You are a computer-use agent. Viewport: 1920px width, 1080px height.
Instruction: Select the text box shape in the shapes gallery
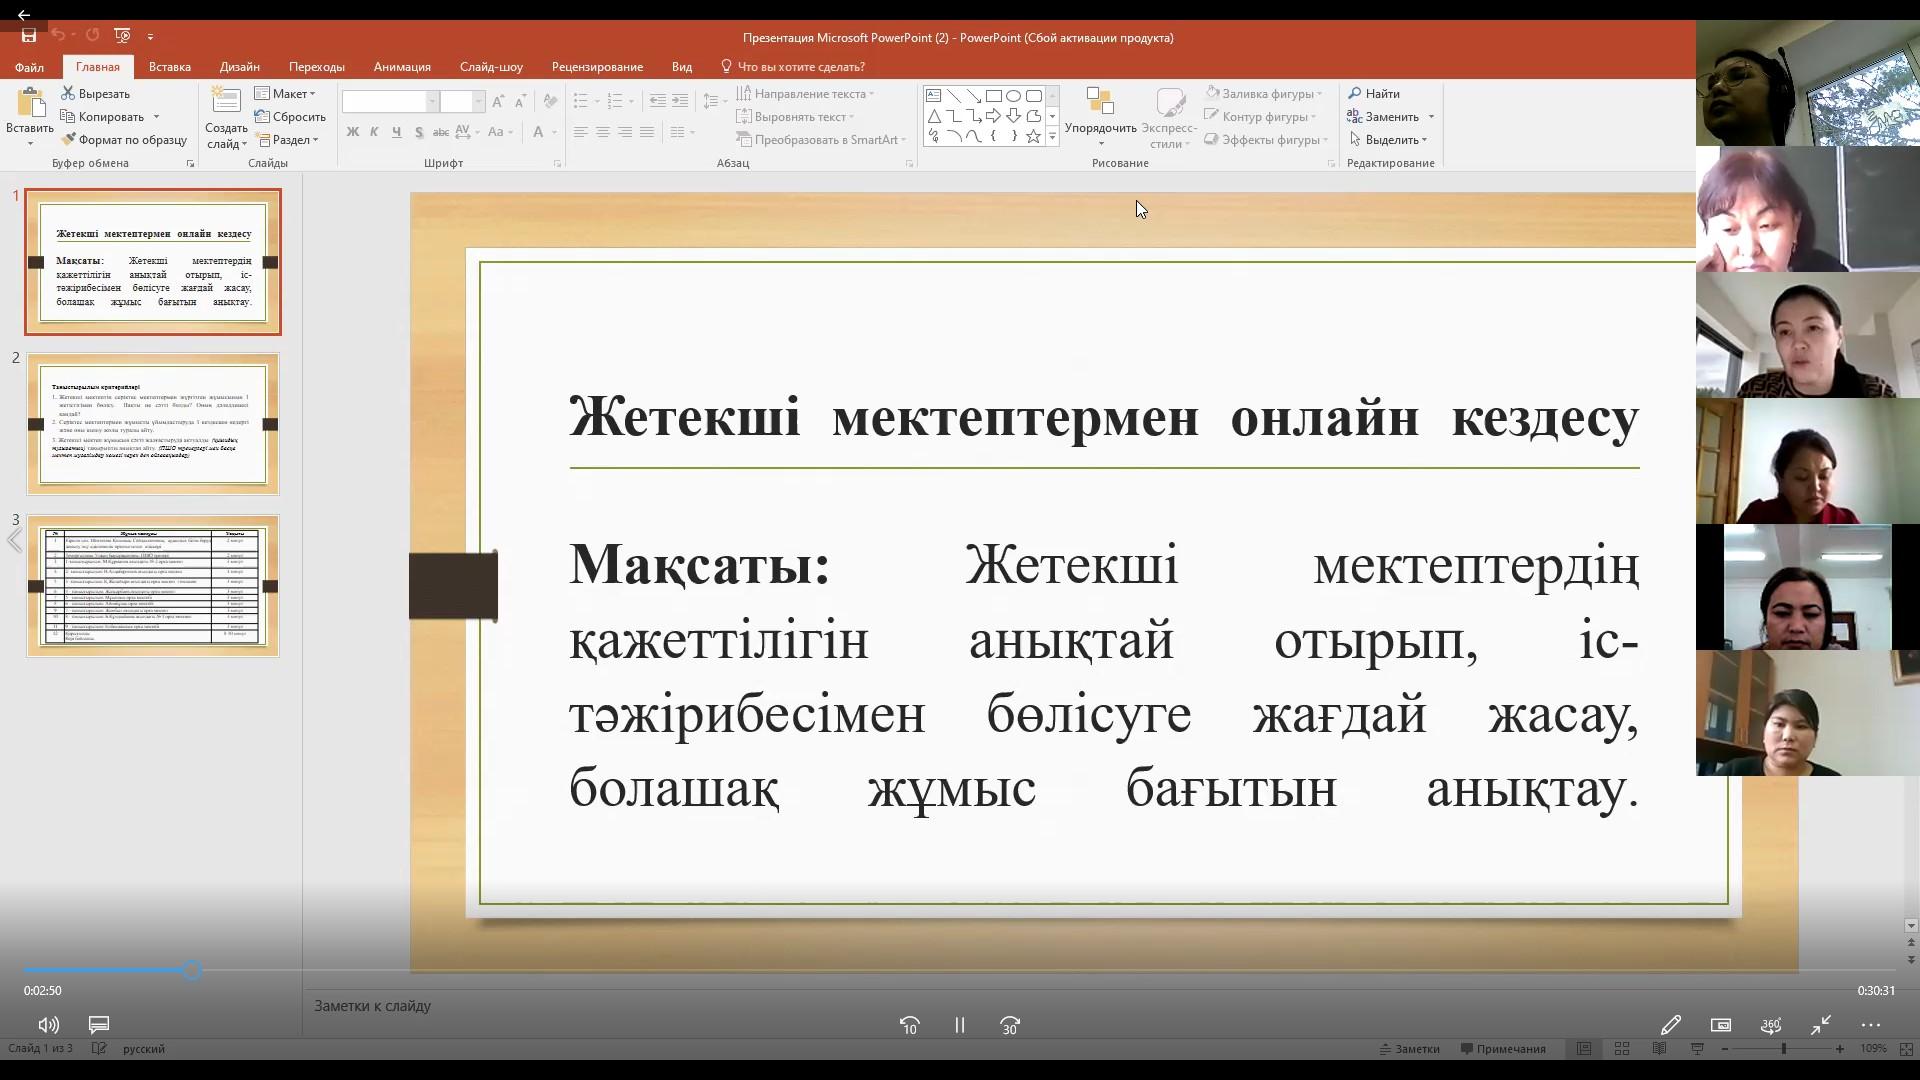[x=933, y=96]
